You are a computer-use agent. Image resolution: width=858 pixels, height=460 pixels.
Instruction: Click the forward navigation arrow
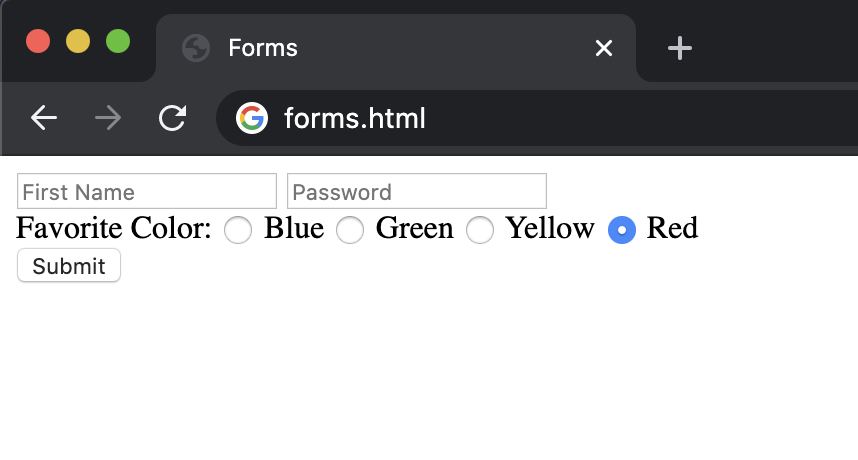pos(108,119)
